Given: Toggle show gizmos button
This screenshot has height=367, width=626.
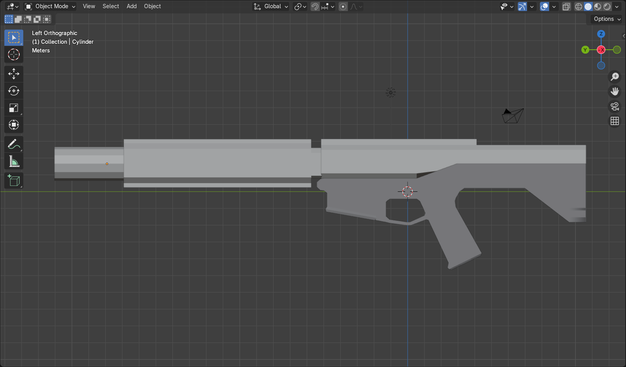Looking at the screenshot, I should pyautogui.click(x=522, y=6).
